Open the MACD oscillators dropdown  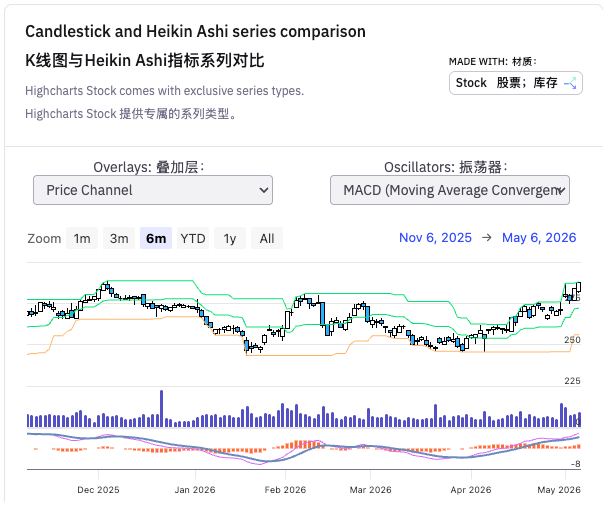(x=450, y=190)
